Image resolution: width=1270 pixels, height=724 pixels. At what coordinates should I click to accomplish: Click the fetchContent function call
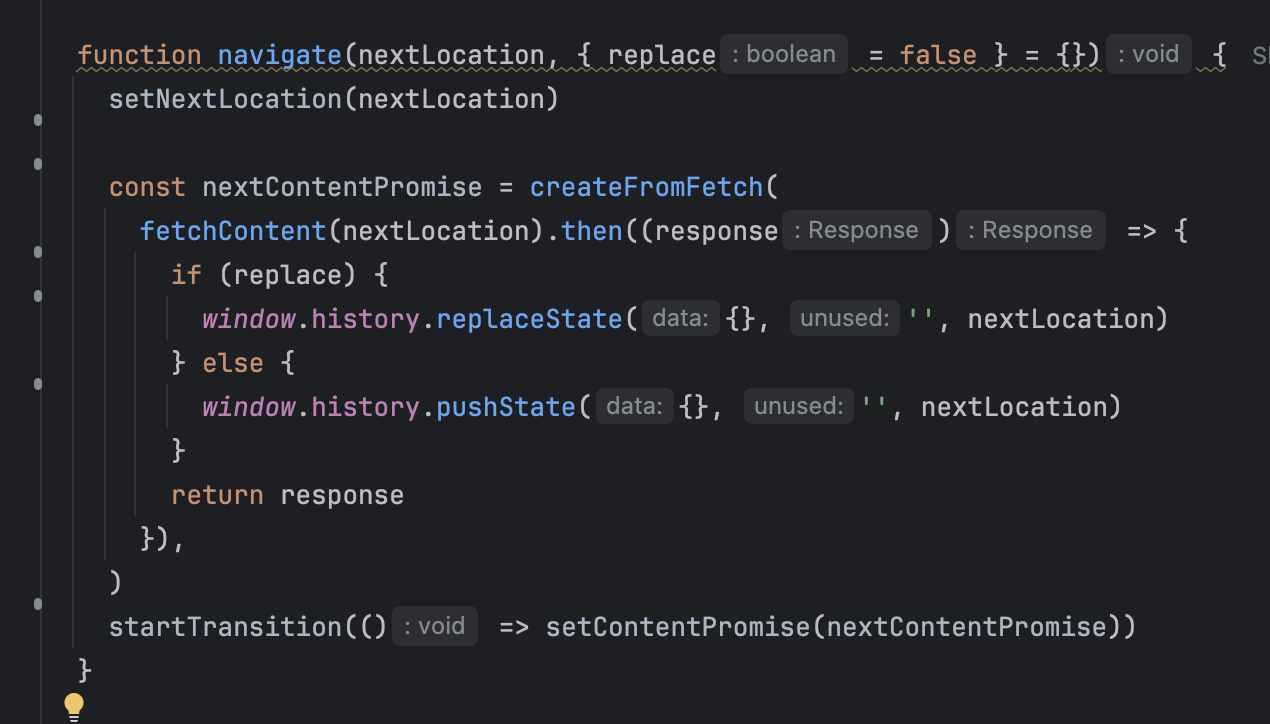tap(233, 231)
